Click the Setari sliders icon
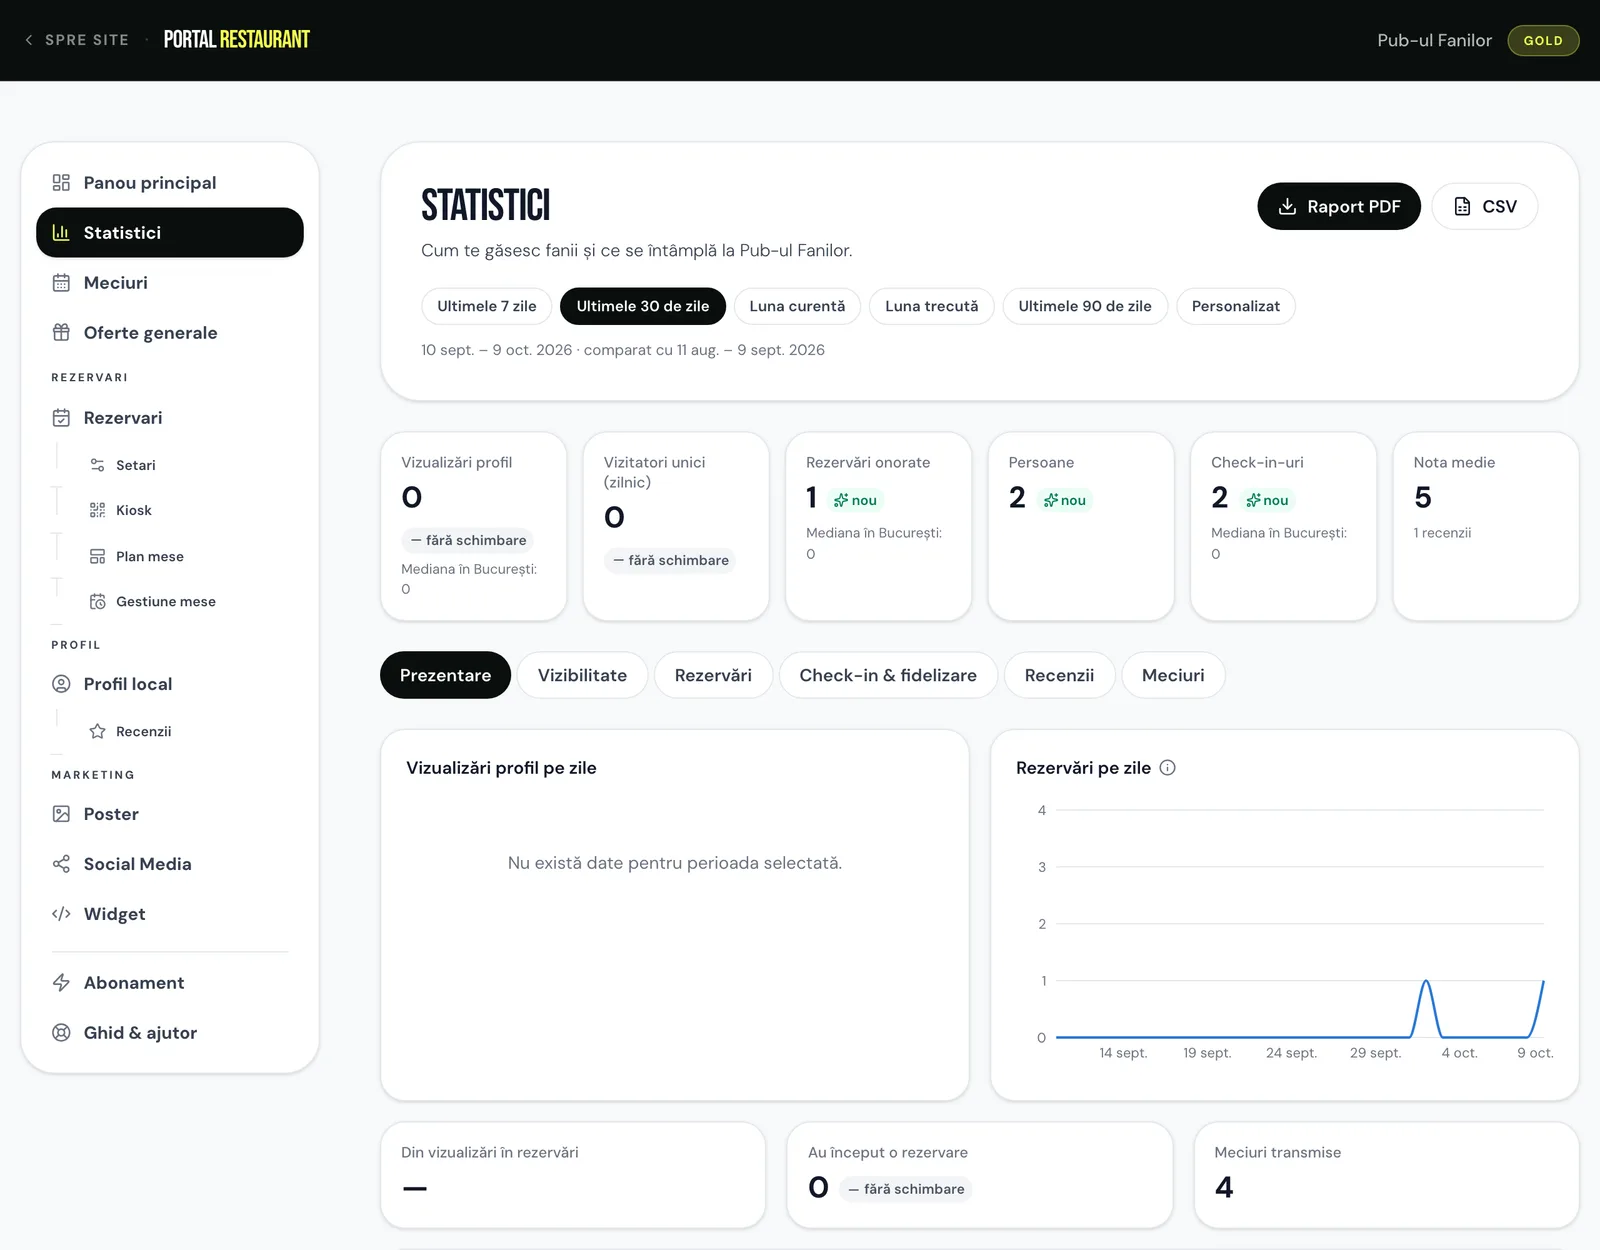The width and height of the screenshot is (1600, 1250). (97, 465)
